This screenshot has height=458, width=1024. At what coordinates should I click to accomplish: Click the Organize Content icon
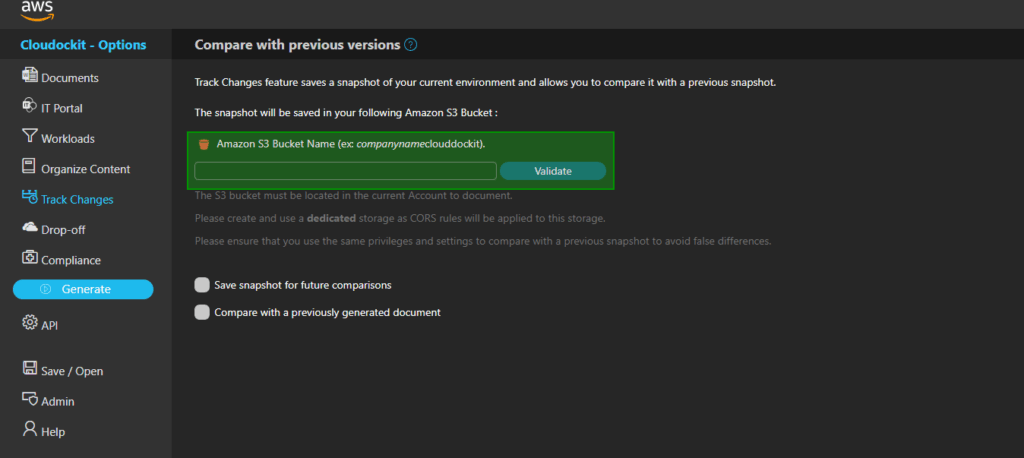click(30, 168)
